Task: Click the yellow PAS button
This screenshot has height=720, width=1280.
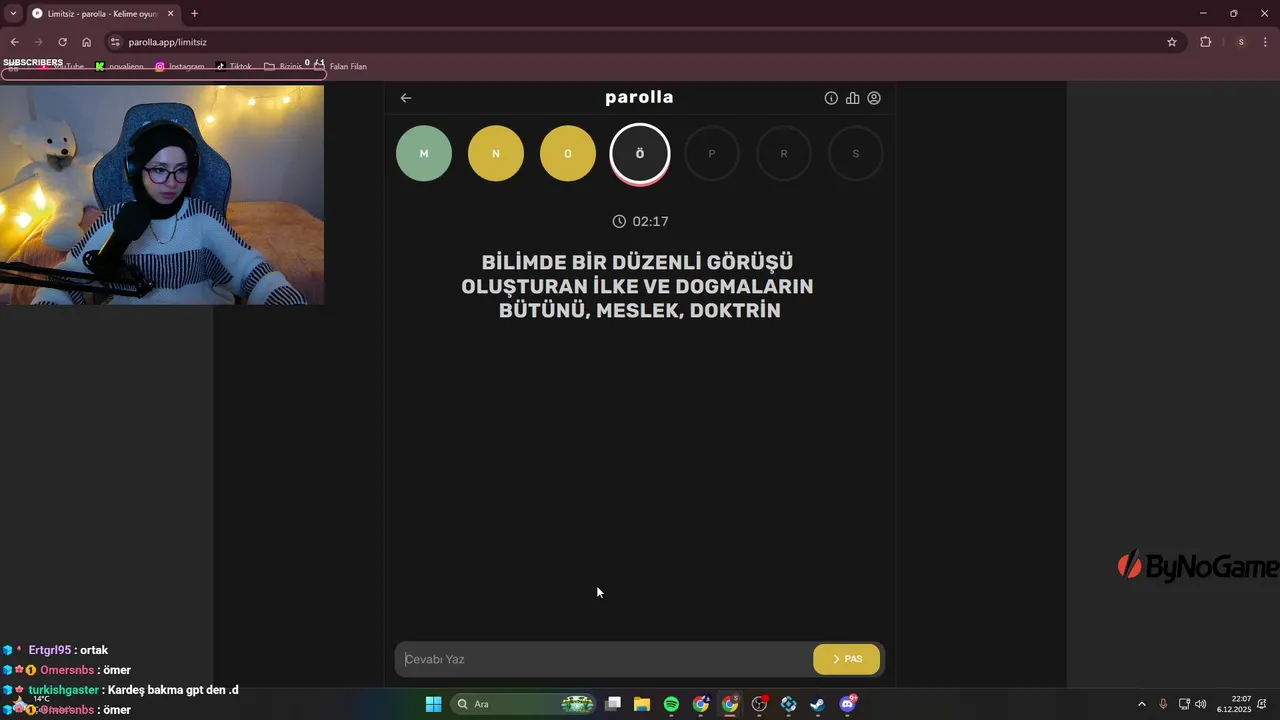Action: [x=847, y=659]
